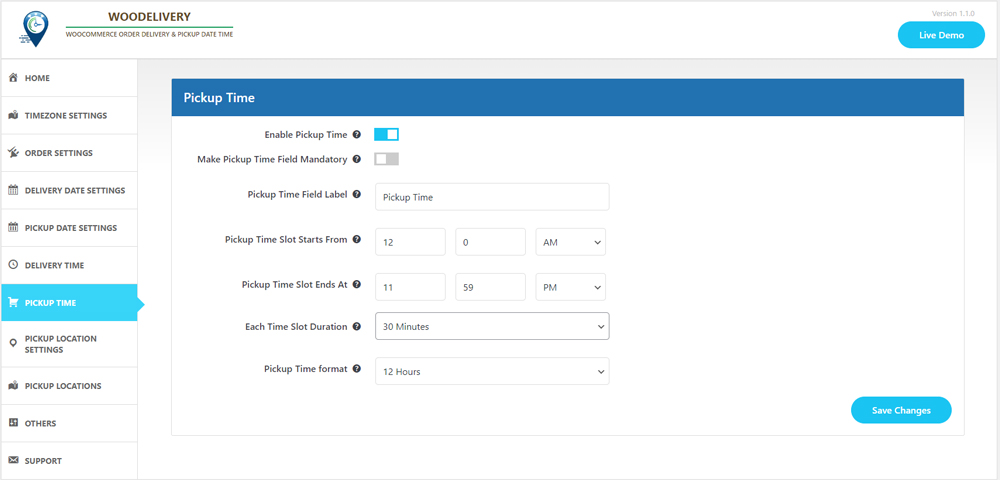Click the Pickup Time Field Label text input
Image resolution: width=1000 pixels, height=480 pixels.
point(492,197)
